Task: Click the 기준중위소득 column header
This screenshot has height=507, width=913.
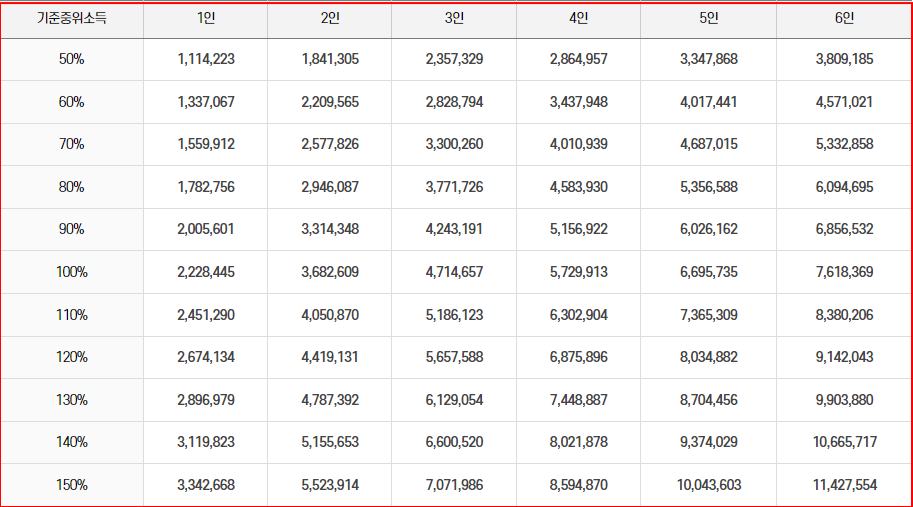Action: (72, 19)
